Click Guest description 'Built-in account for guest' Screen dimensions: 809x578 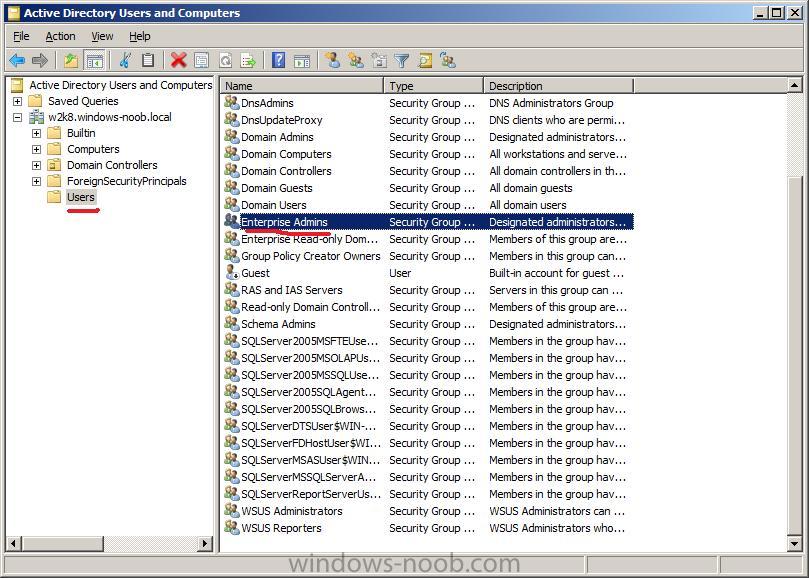(x=556, y=273)
